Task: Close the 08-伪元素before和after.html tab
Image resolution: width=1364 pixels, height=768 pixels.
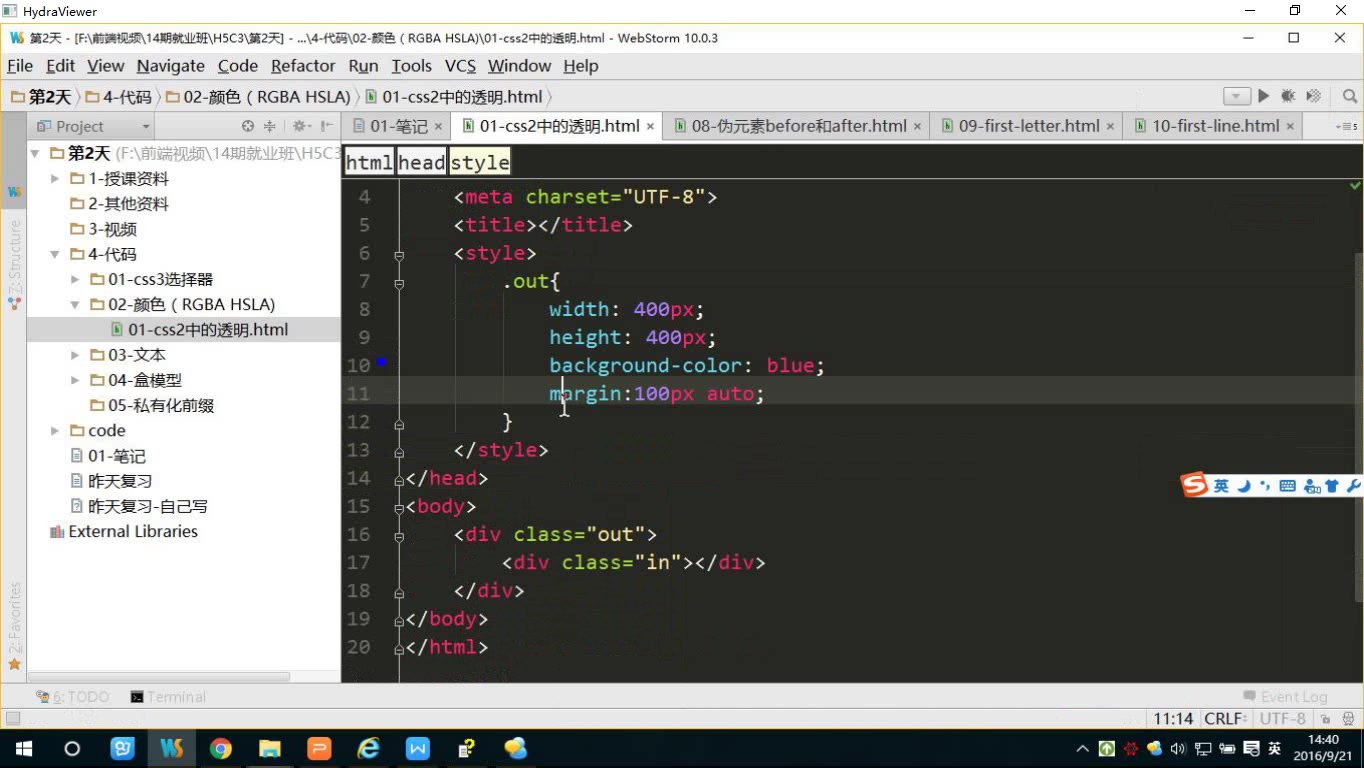Action: [x=918, y=127]
